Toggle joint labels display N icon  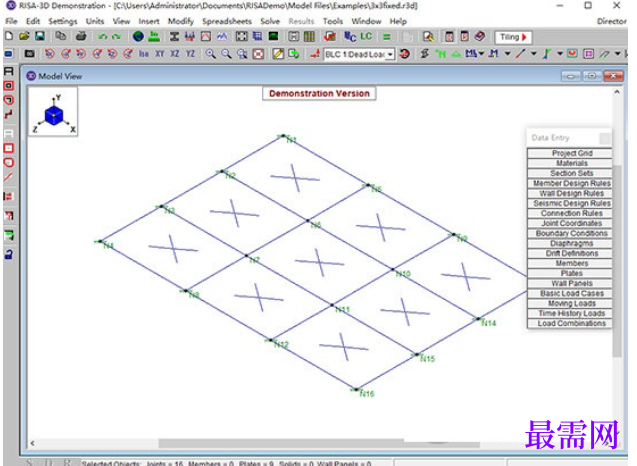click(440, 54)
